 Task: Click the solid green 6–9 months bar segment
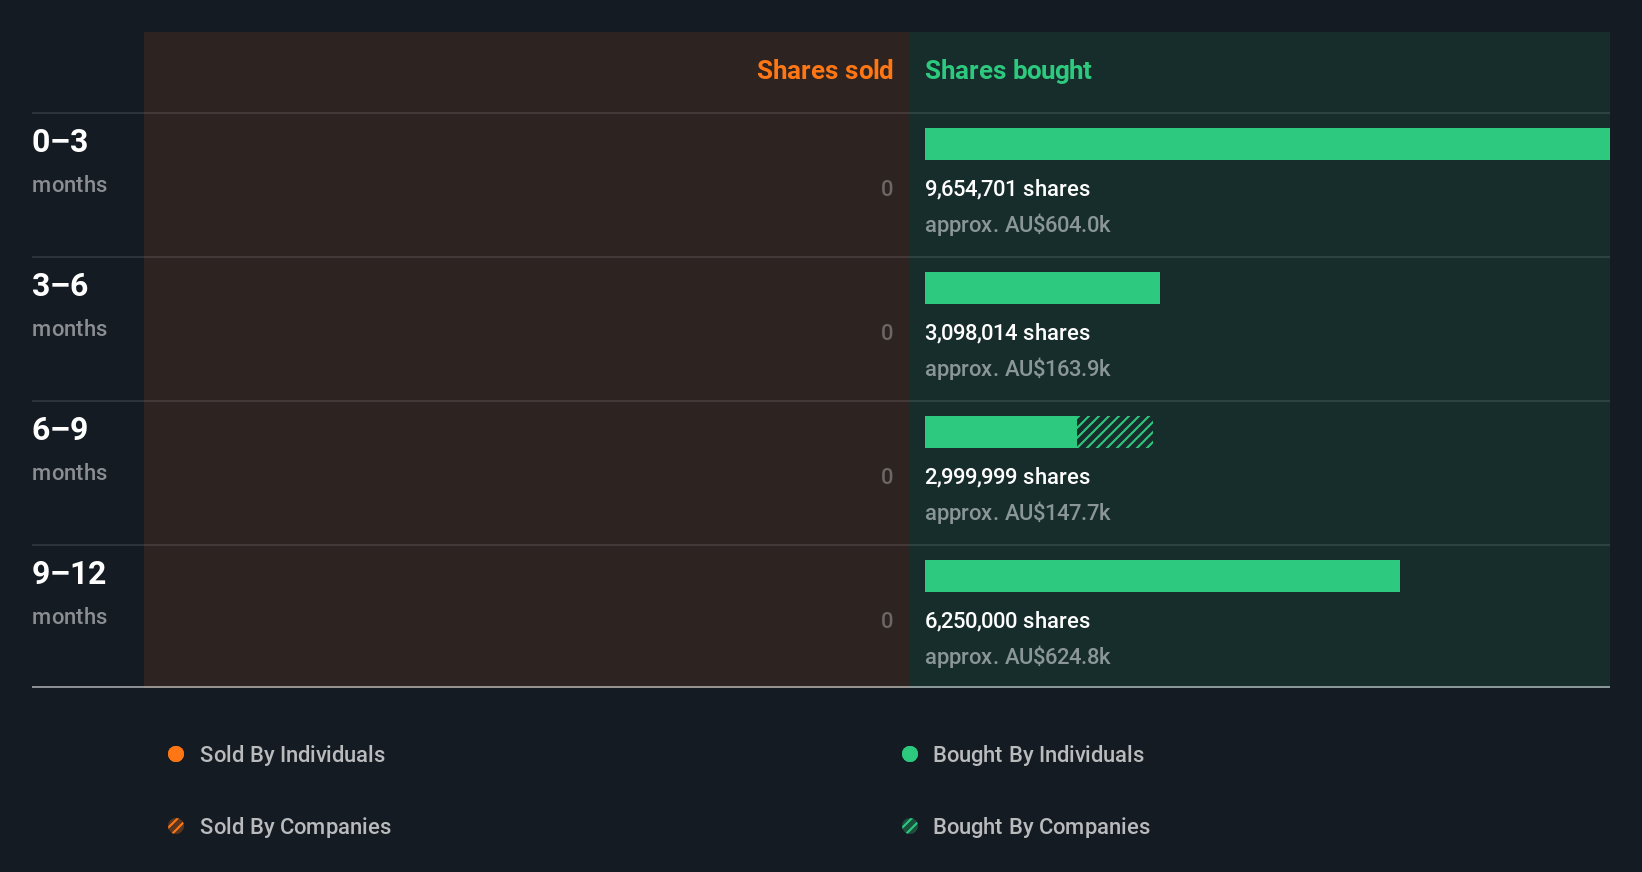pos(1001,432)
